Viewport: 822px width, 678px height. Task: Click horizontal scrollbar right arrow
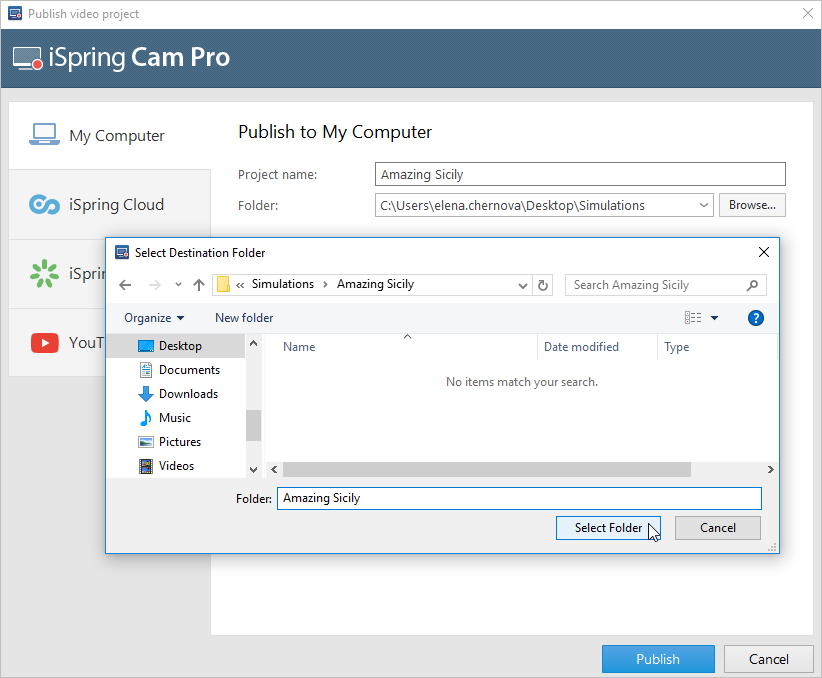pos(771,470)
